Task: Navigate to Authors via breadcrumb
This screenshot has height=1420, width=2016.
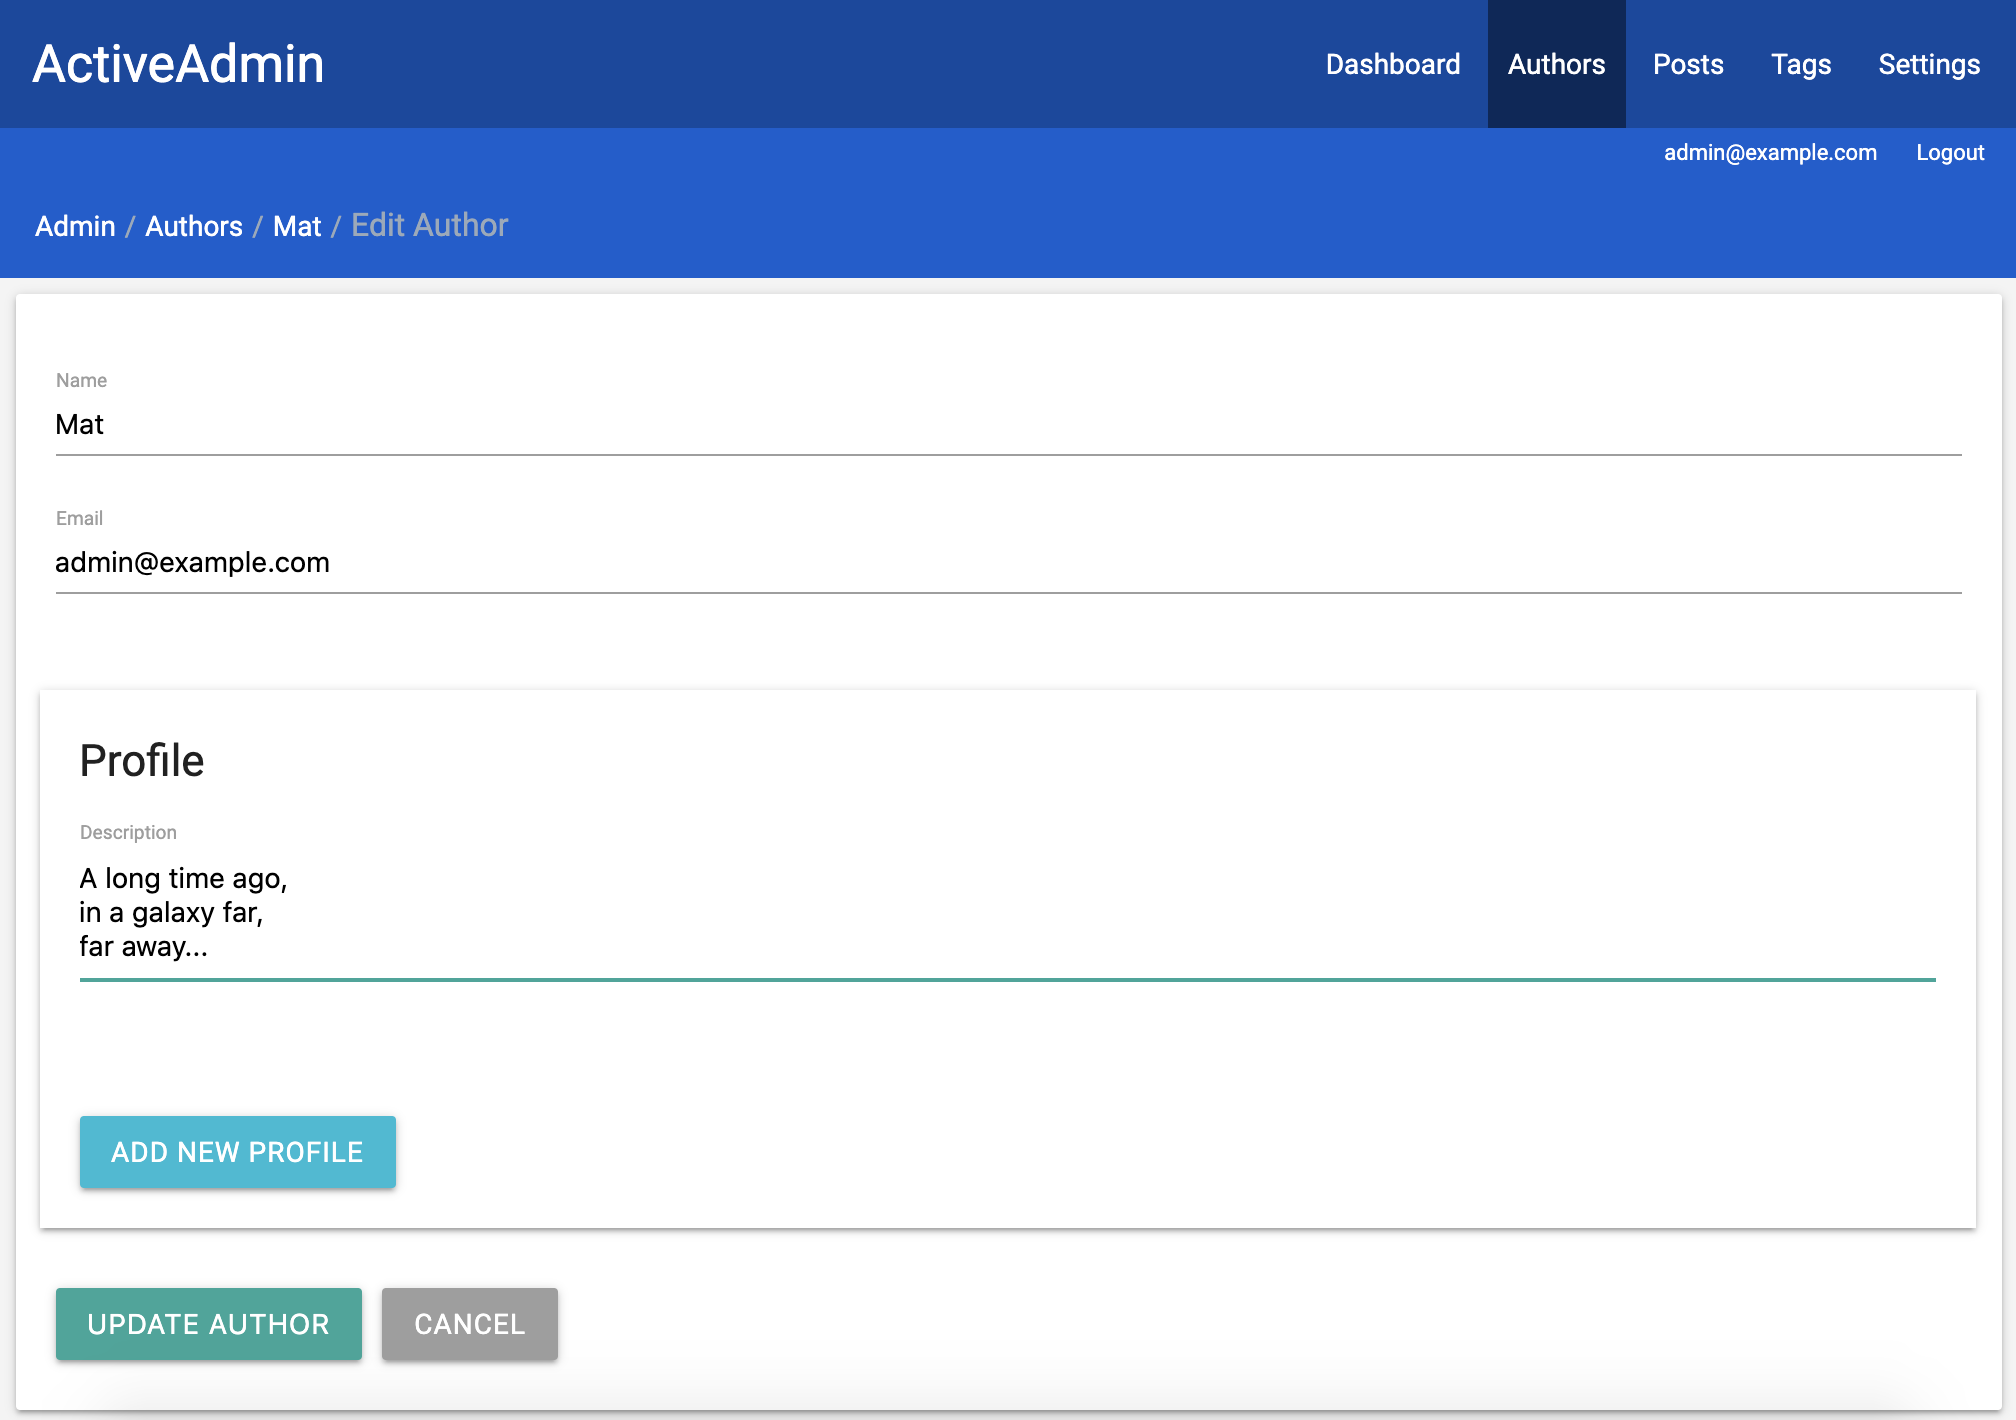Action: tap(194, 226)
